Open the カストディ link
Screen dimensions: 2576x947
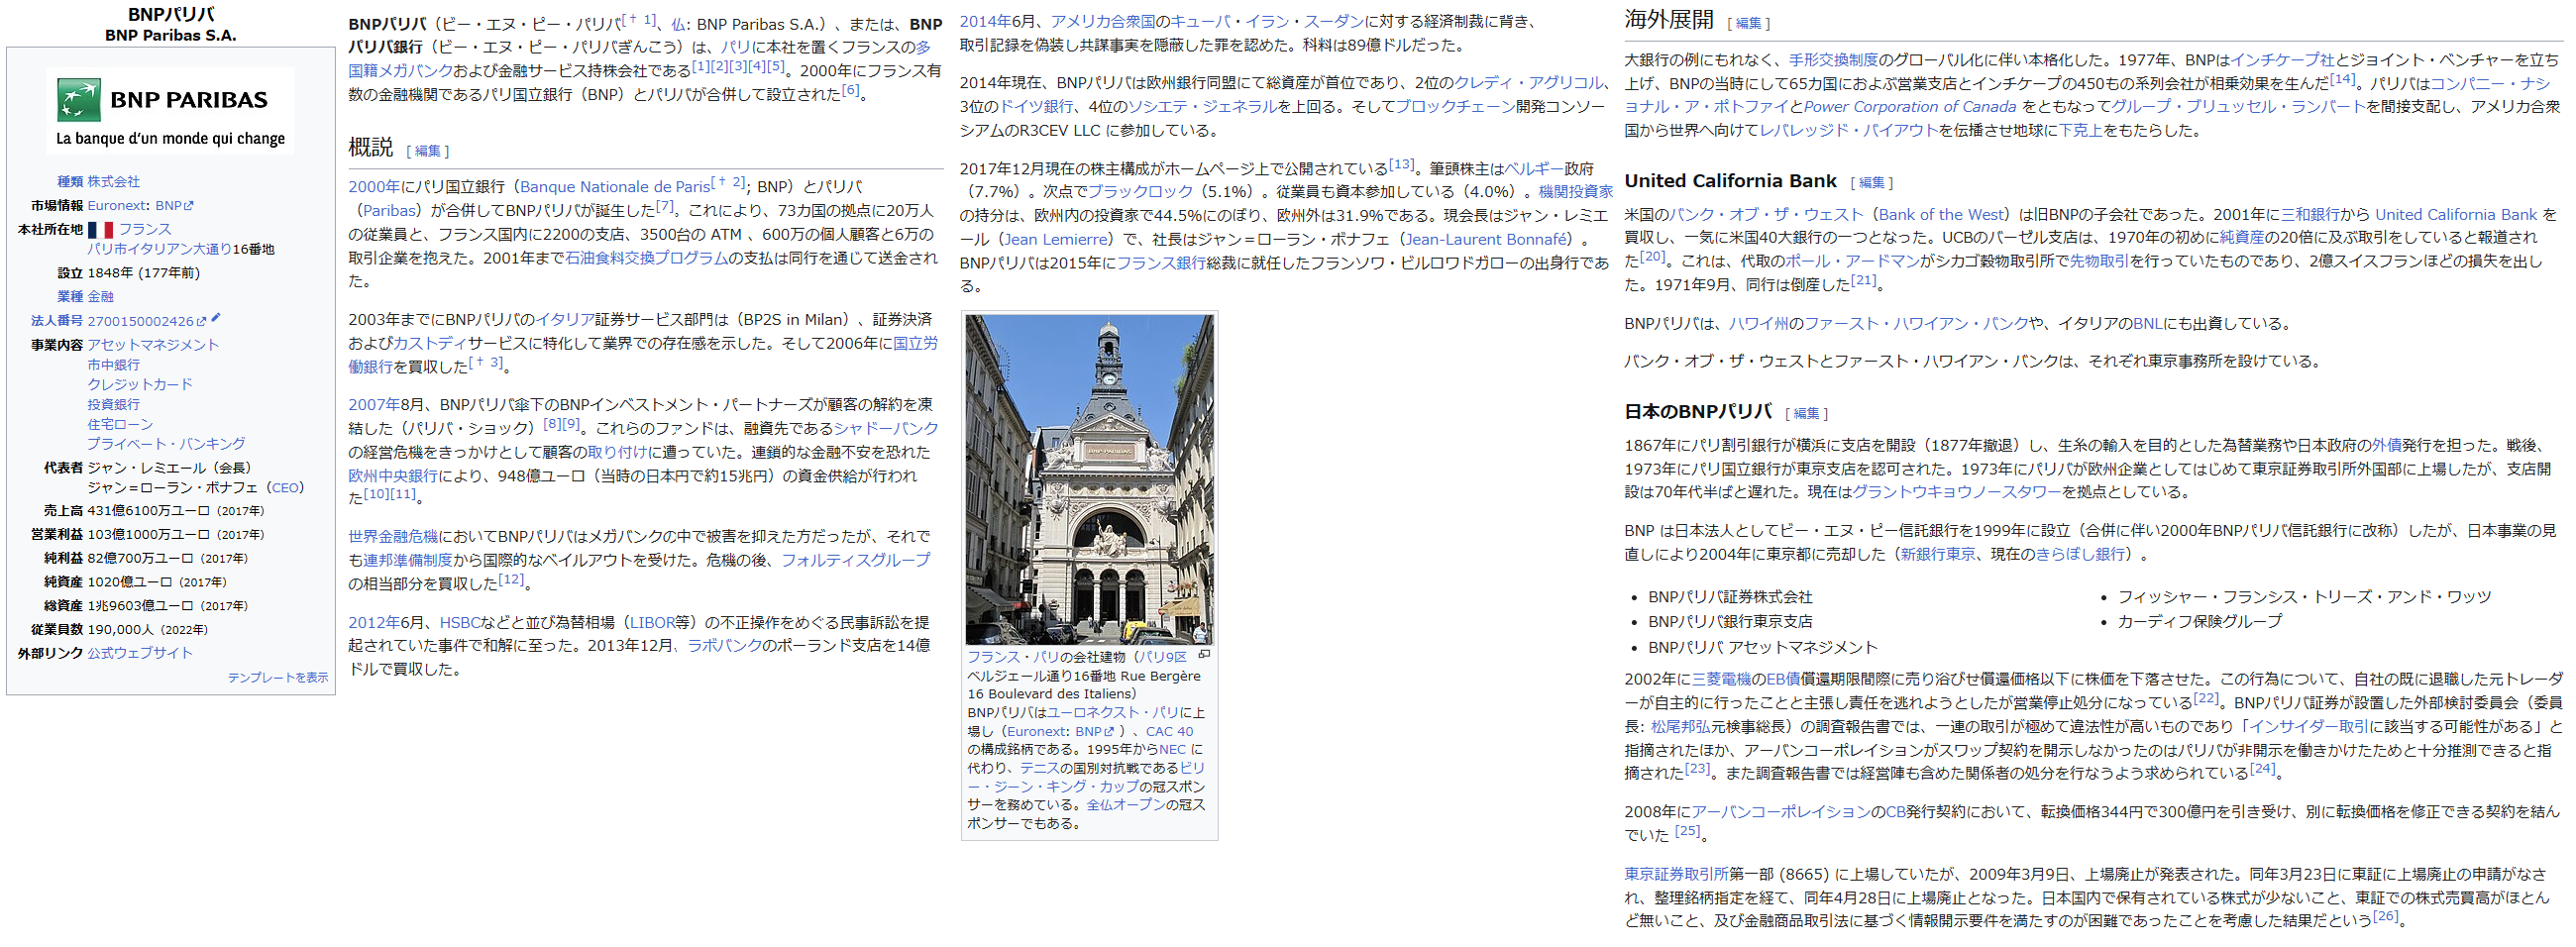point(430,343)
